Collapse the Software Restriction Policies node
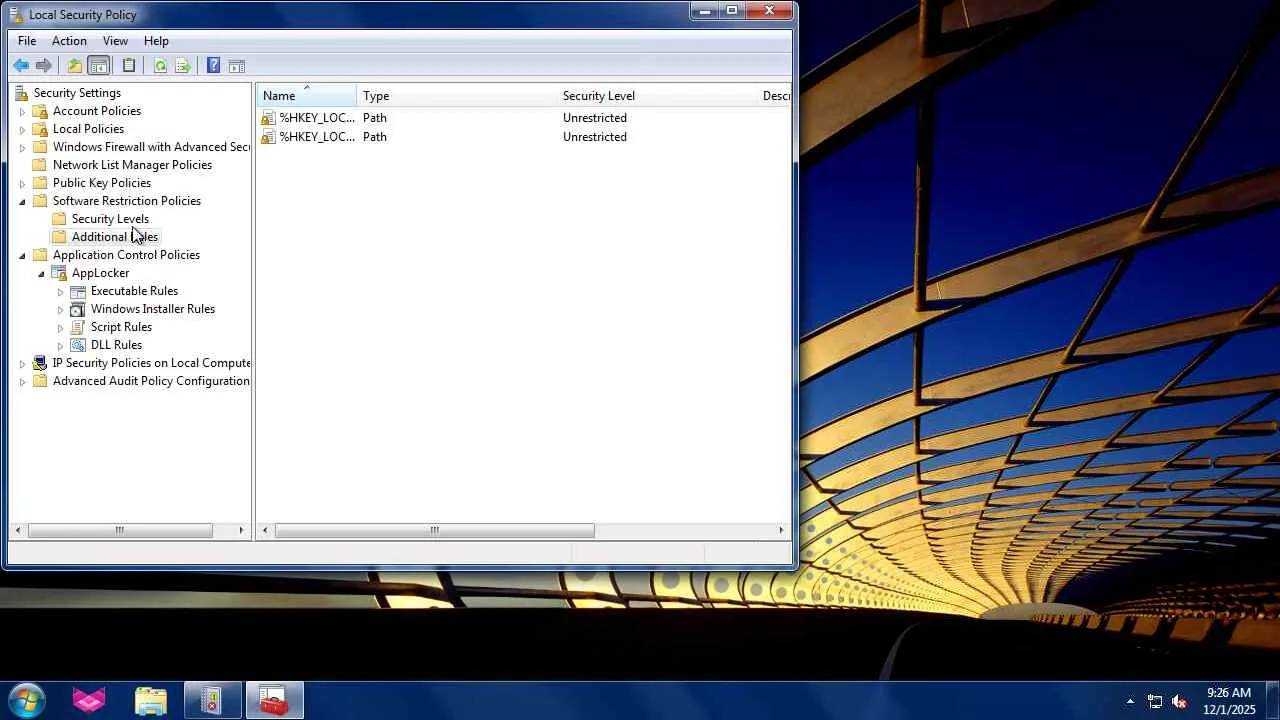The image size is (1280, 720). pyautogui.click(x=22, y=202)
